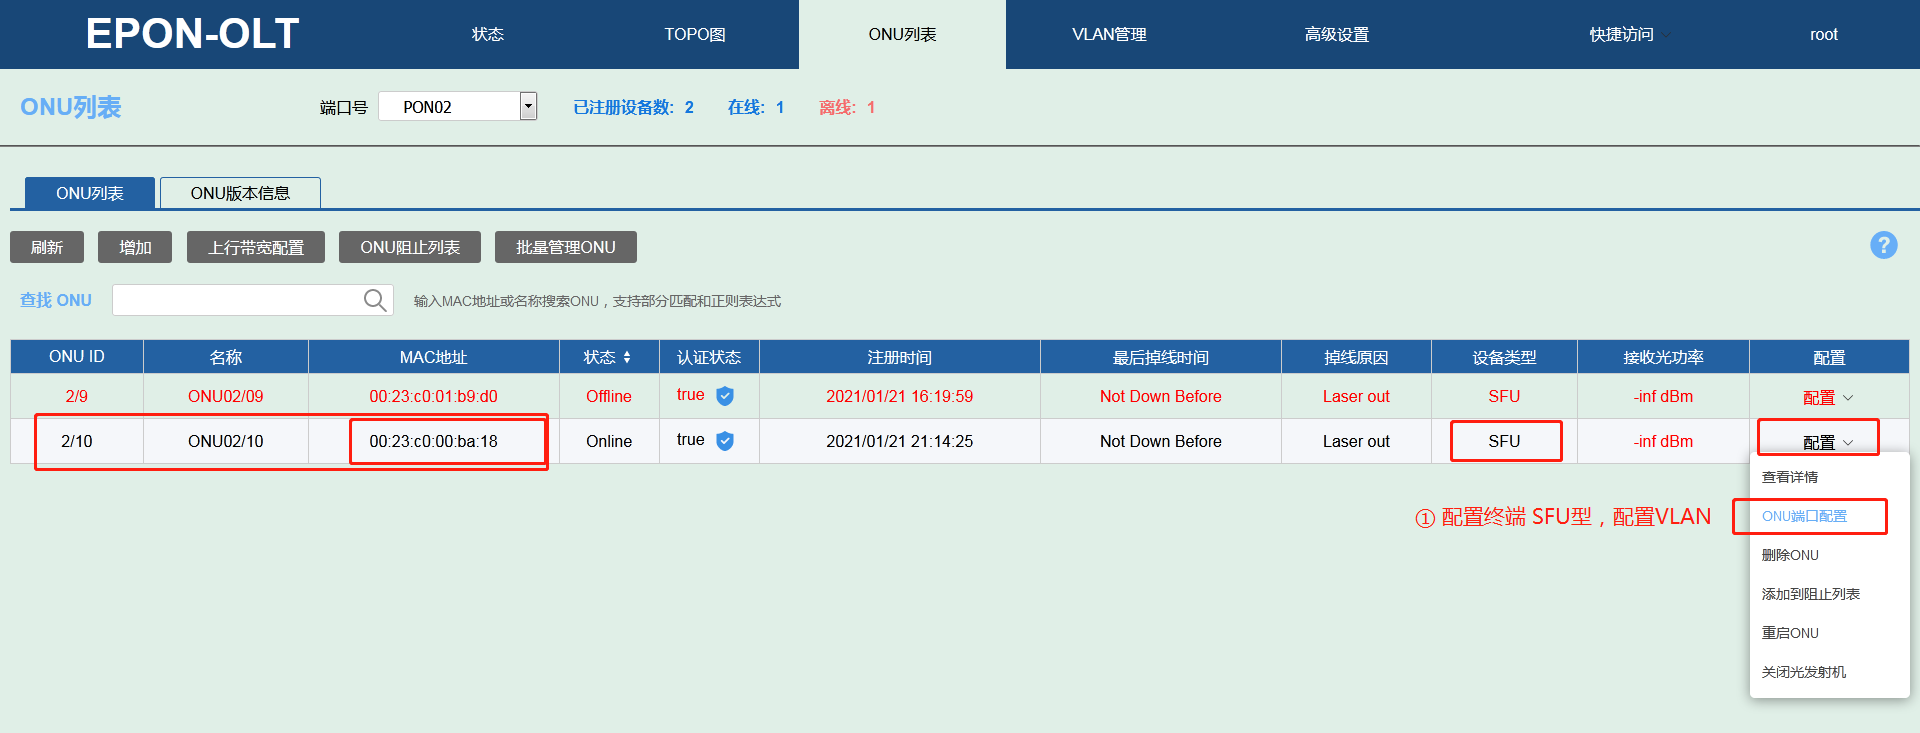Click the blue help question mark icon
This screenshot has width=1920, height=733.
1883,245
